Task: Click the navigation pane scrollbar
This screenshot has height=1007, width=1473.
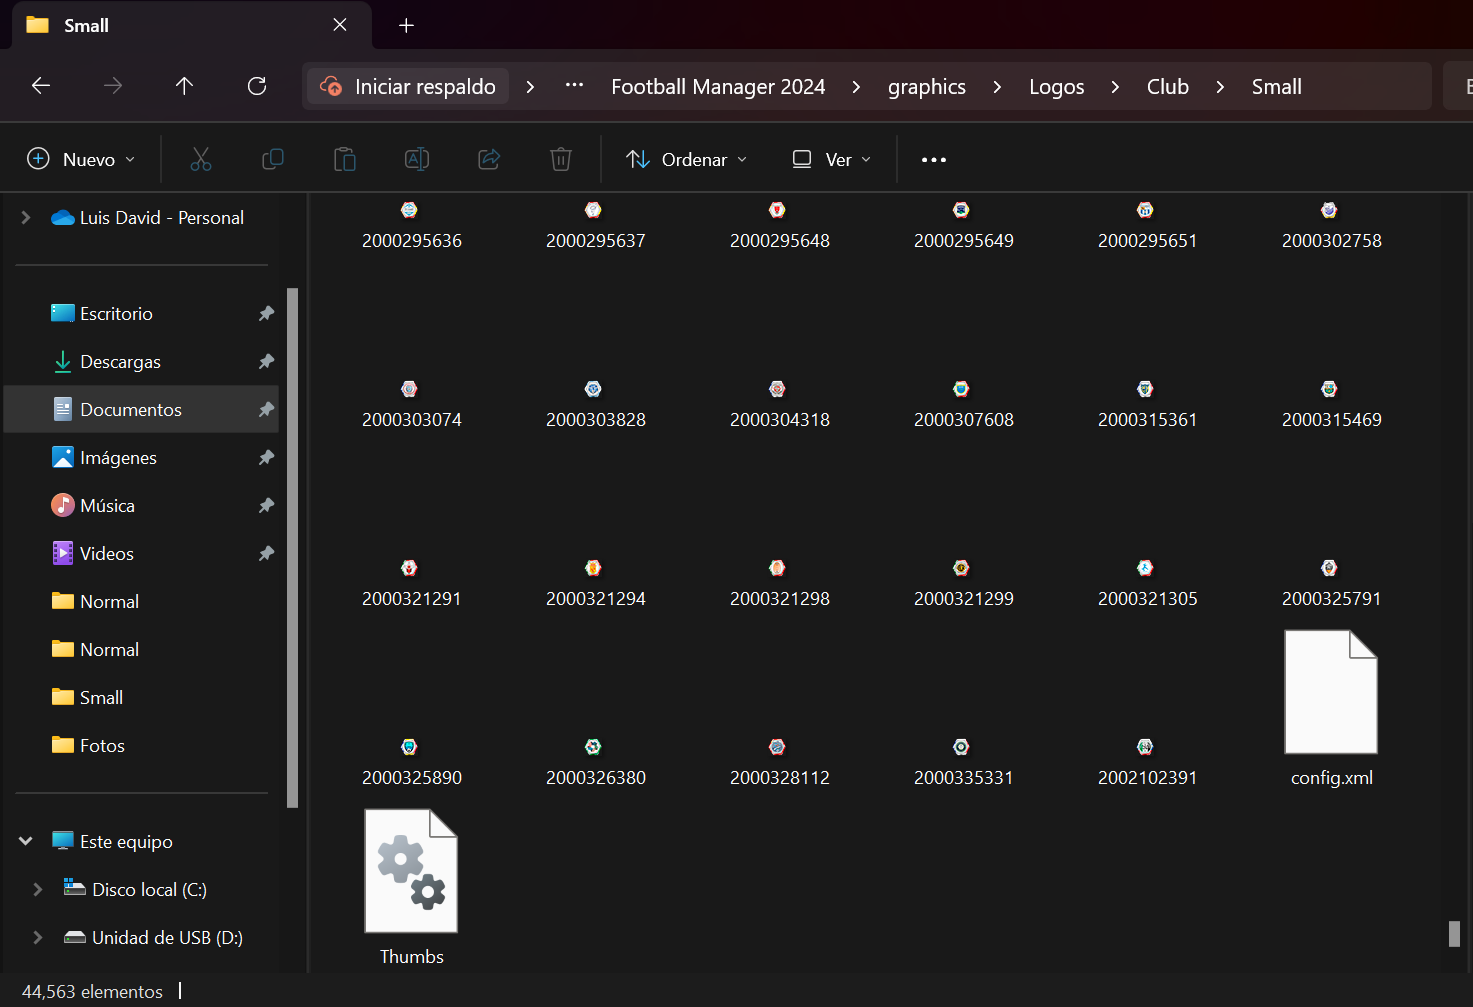Action: [x=292, y=547]
